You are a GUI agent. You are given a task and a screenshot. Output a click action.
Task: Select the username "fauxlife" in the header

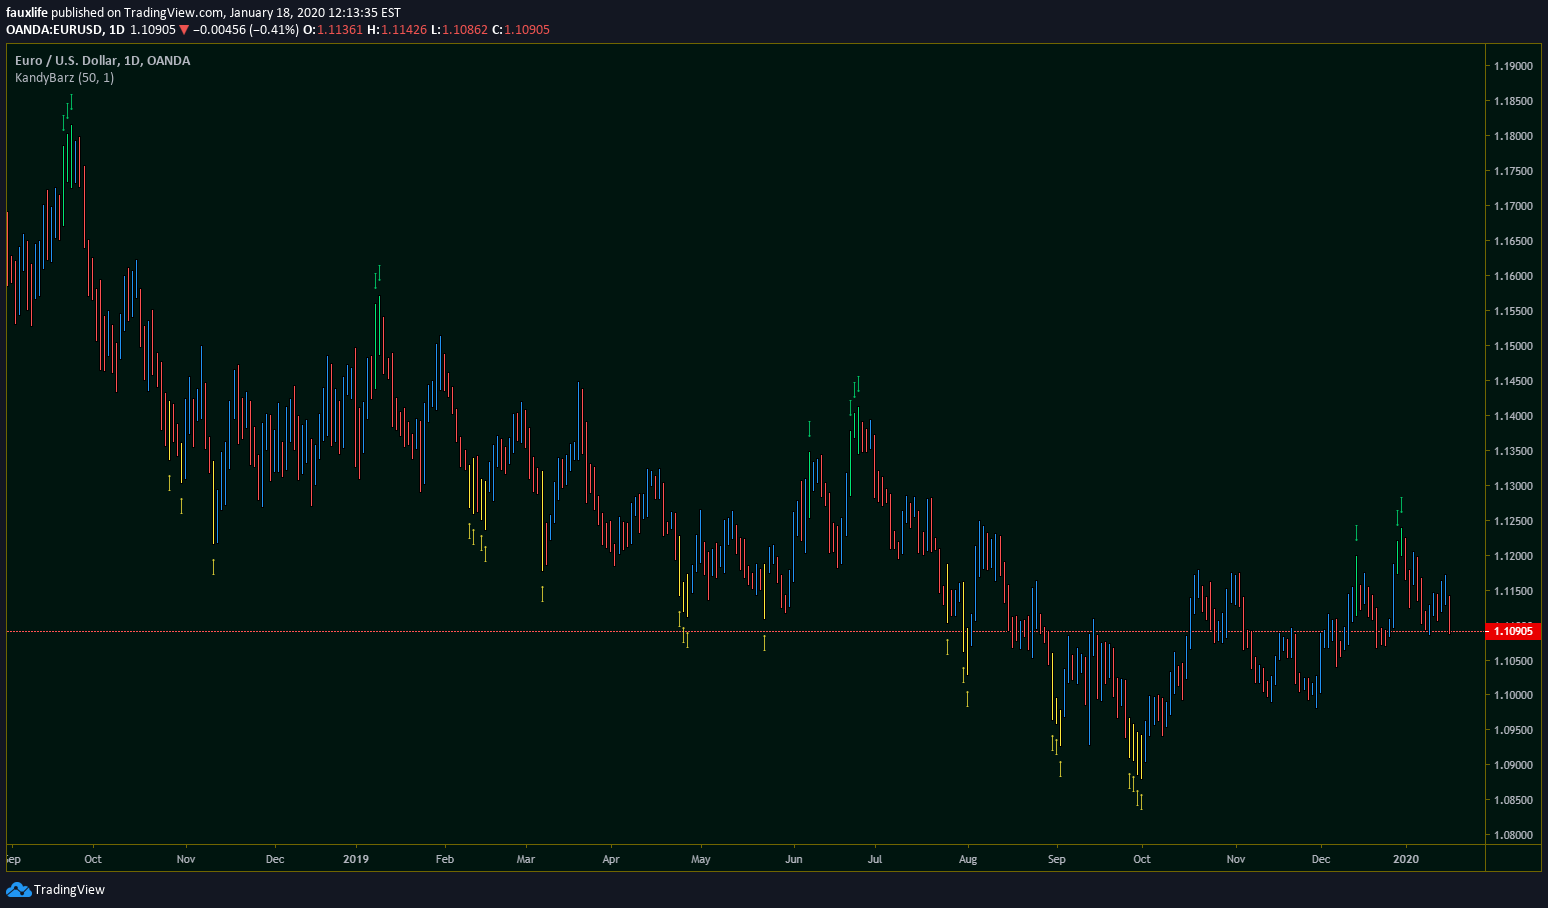[27, 13]
